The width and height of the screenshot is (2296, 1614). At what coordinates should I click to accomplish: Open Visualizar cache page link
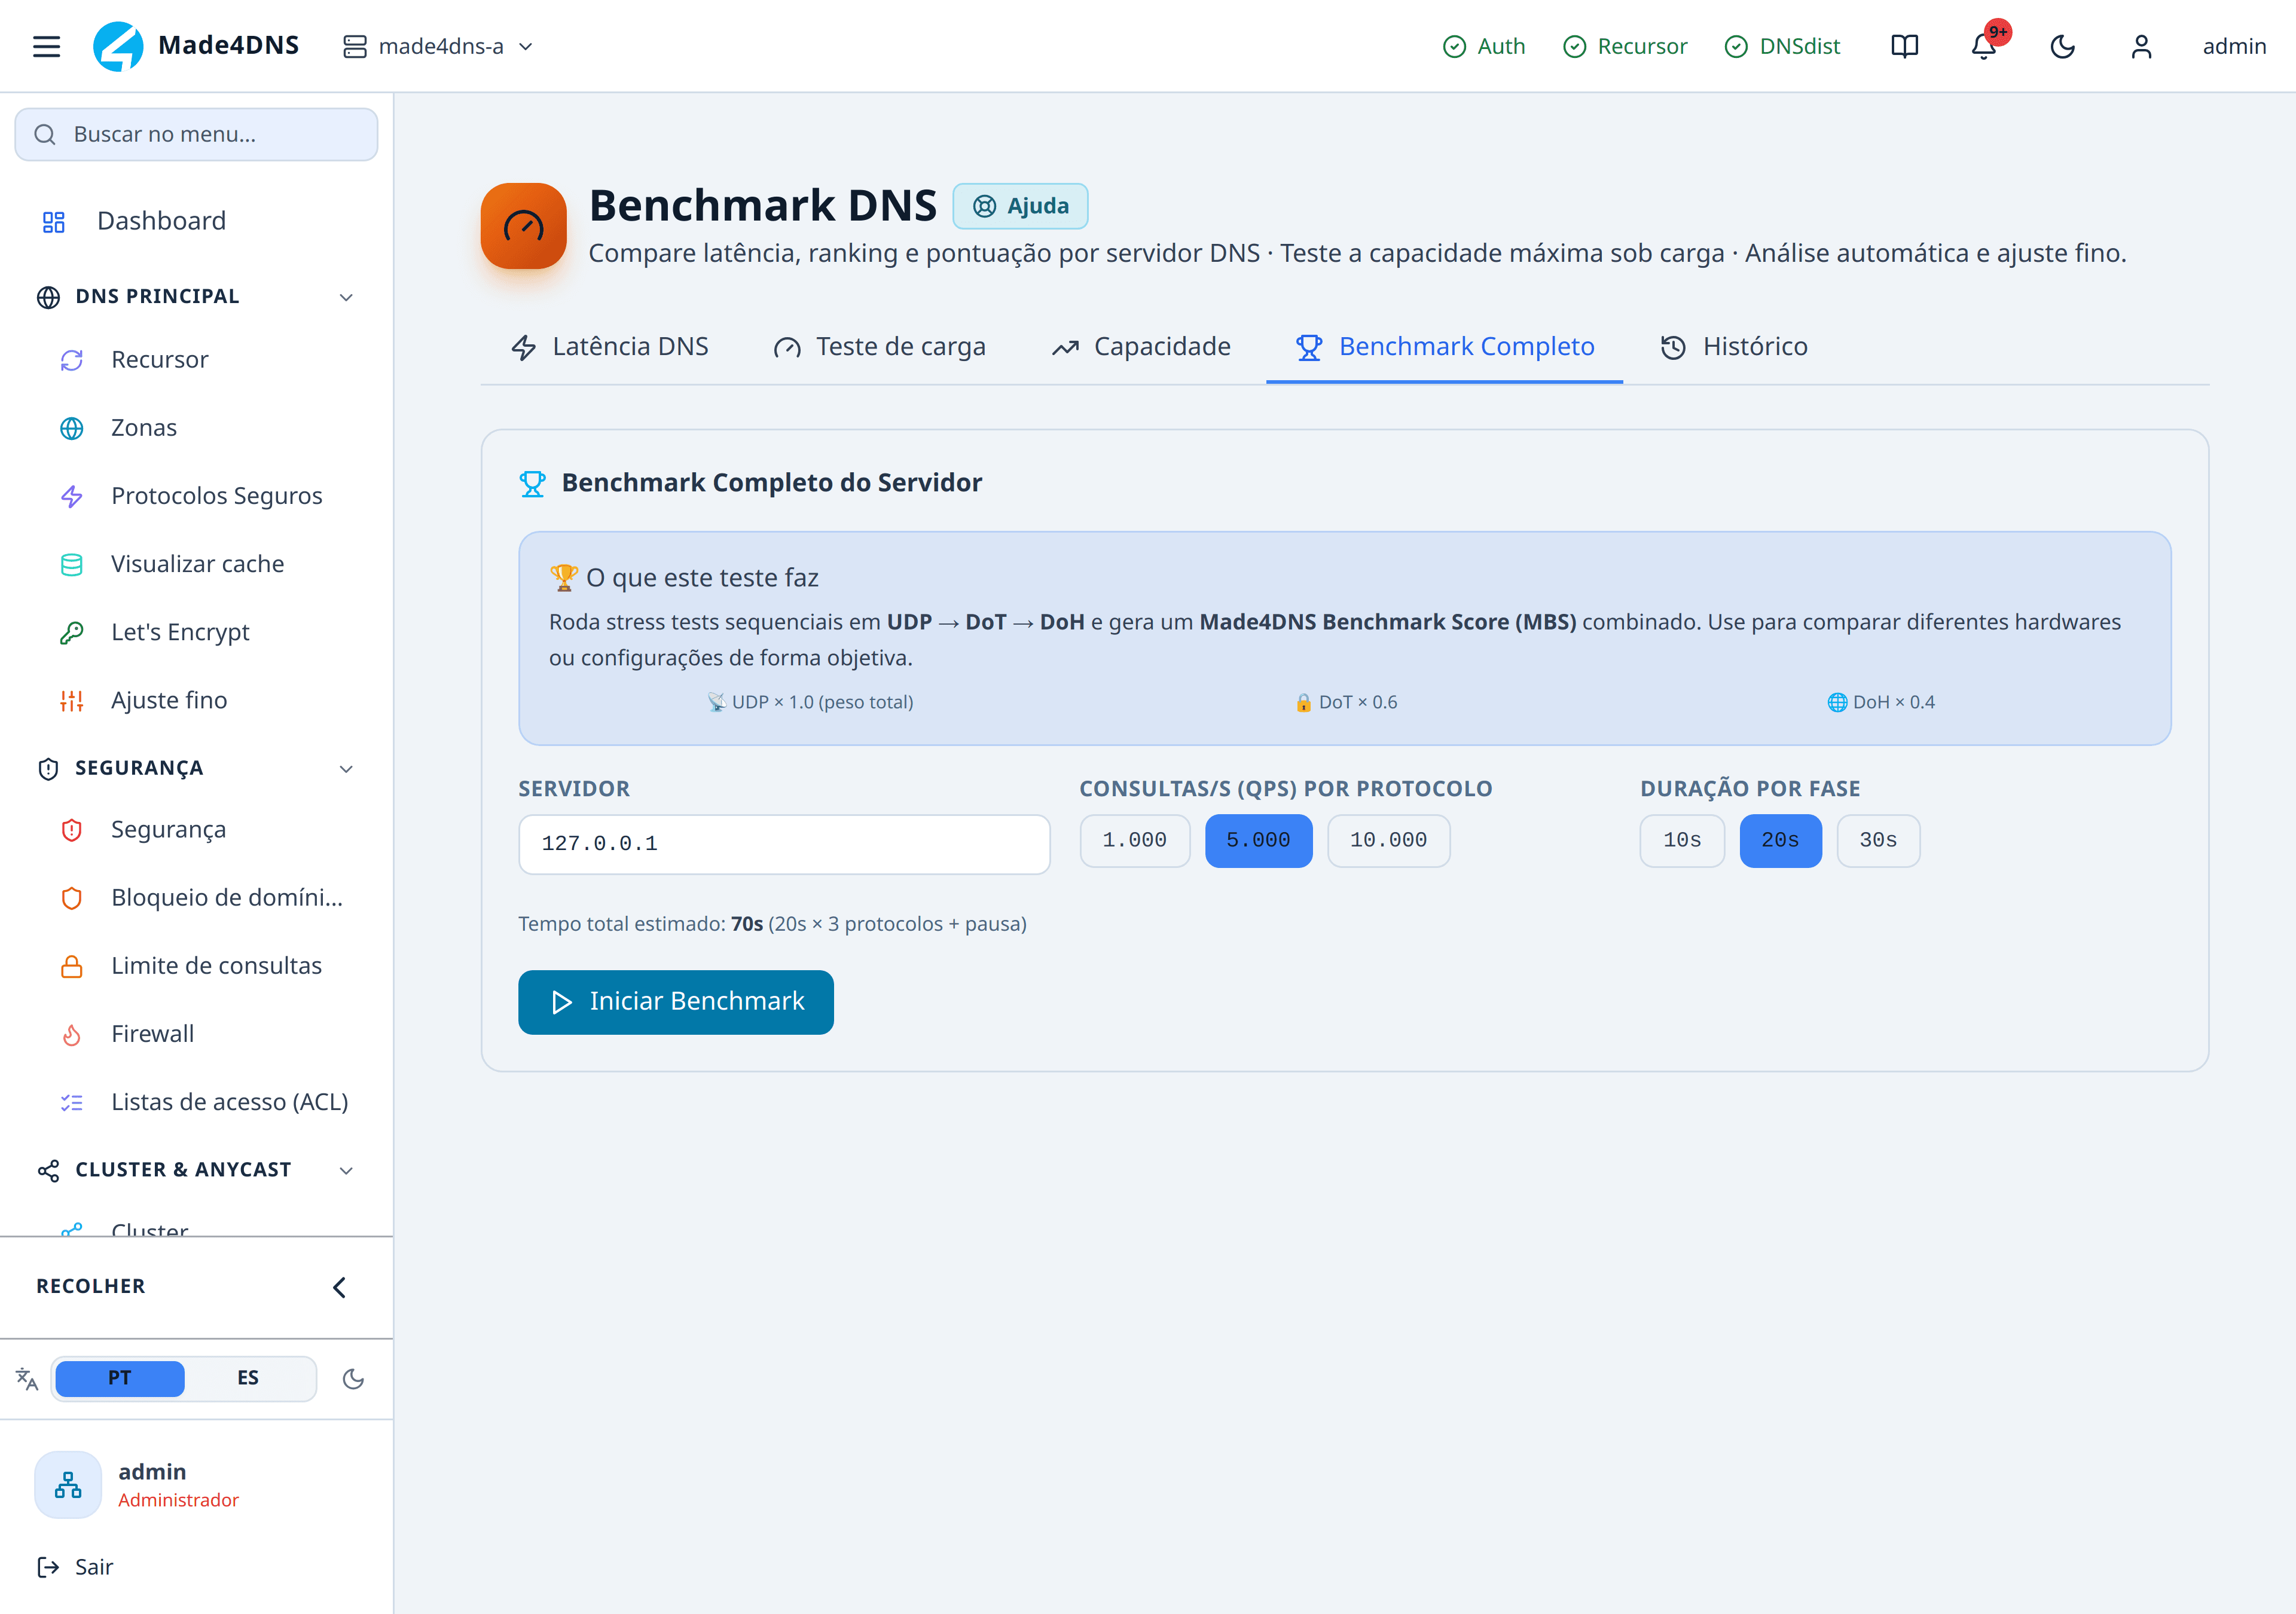coord(198,564)
